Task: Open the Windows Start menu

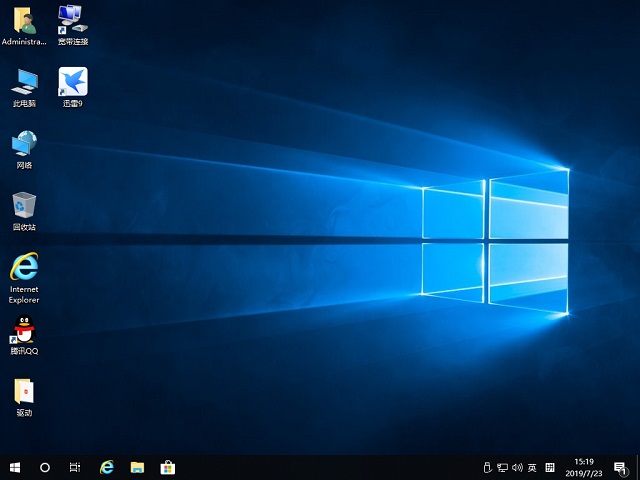Action: [x=15, y=467]
